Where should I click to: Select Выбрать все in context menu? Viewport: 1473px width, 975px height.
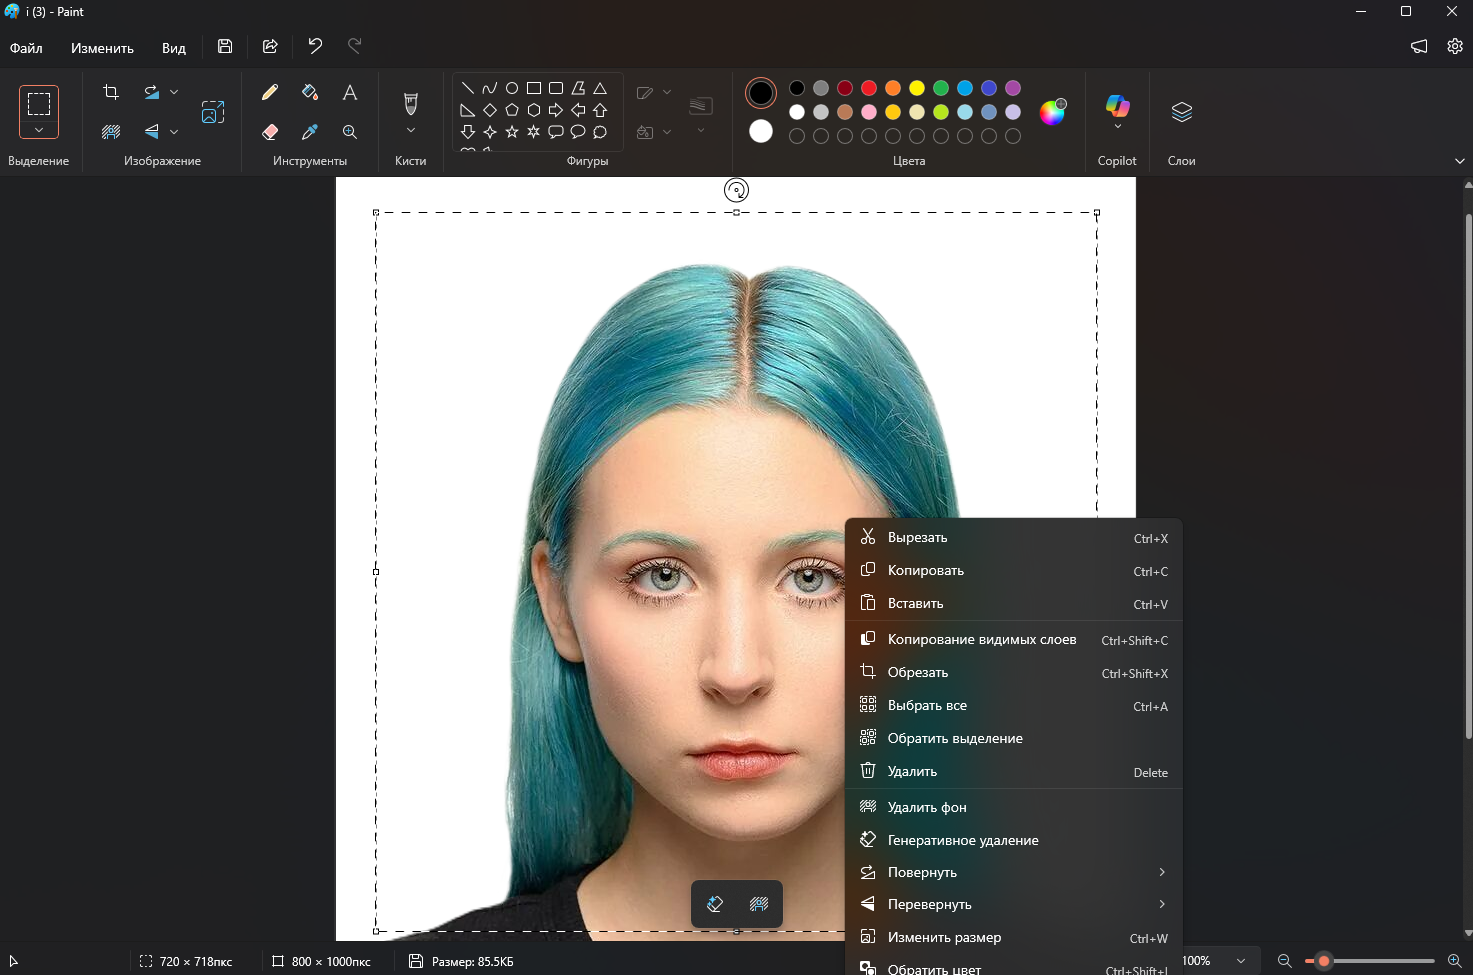click(x=1014, y=705)
